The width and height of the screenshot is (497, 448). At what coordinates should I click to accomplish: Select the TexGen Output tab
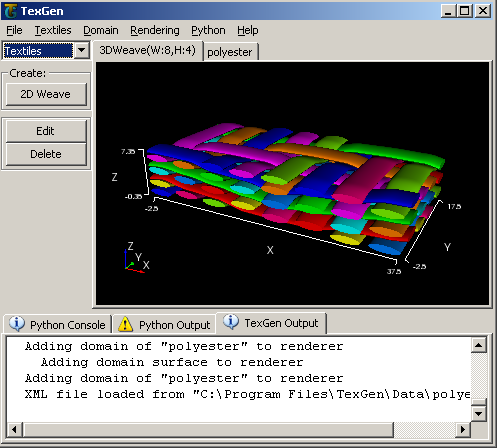(271, 323)
